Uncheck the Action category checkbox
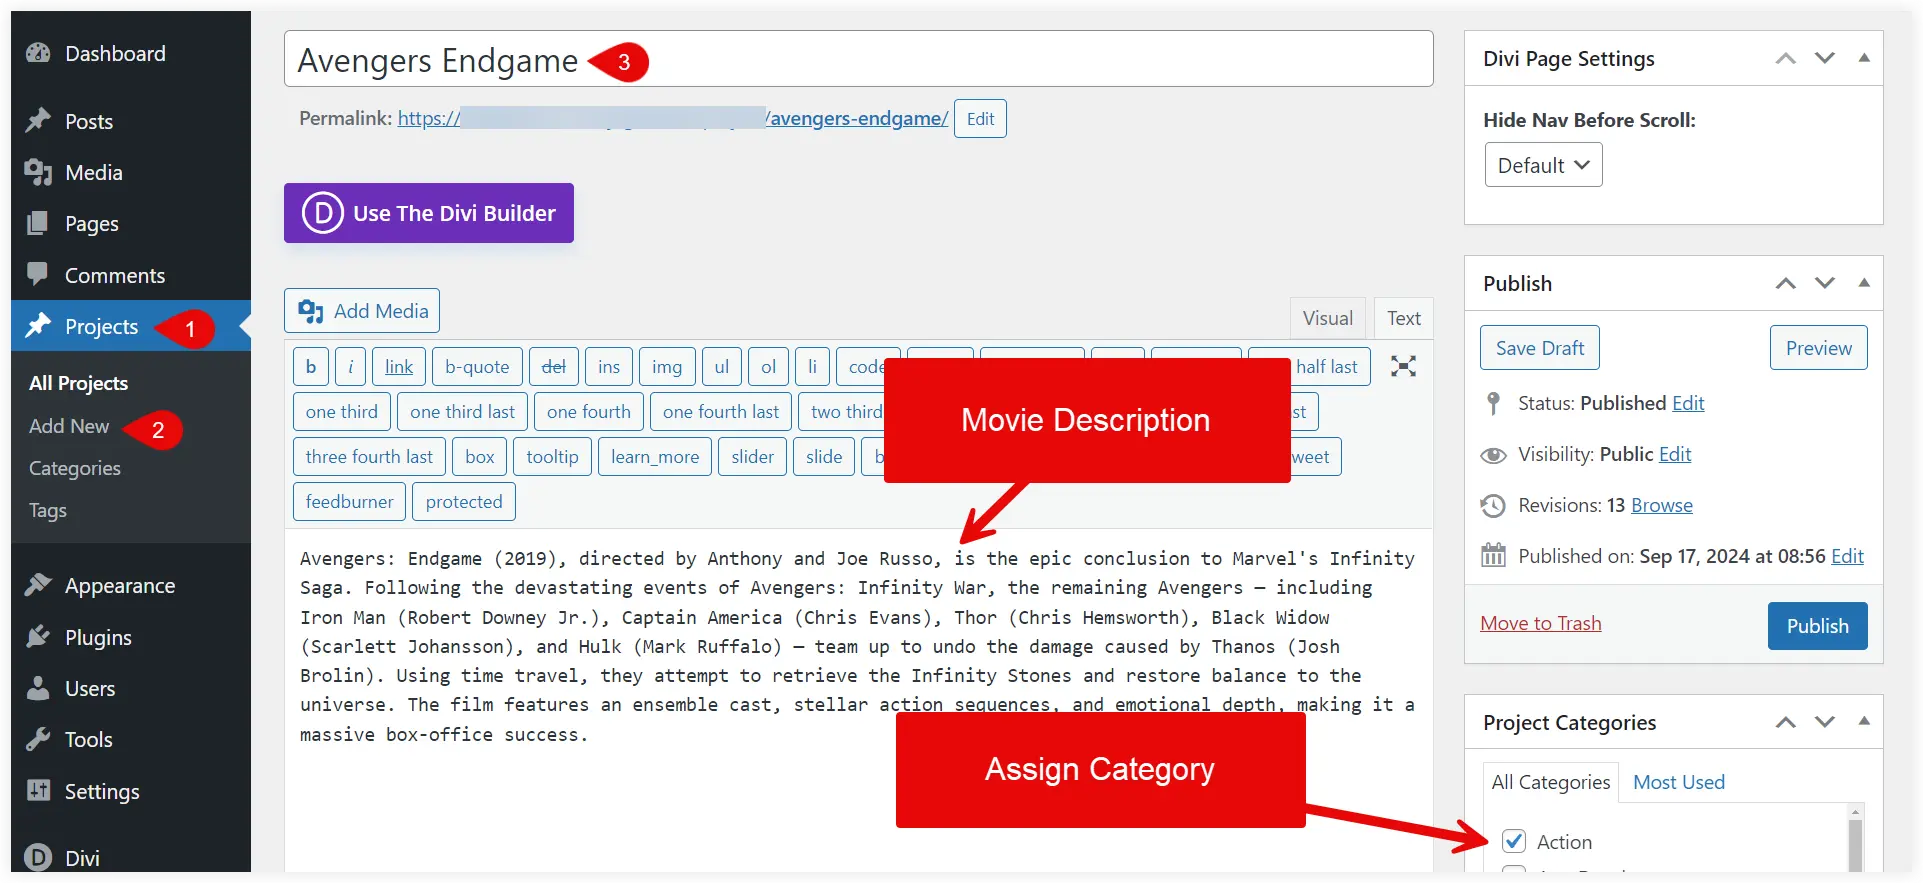The image size is (1924, 884). click(1514, 841)
